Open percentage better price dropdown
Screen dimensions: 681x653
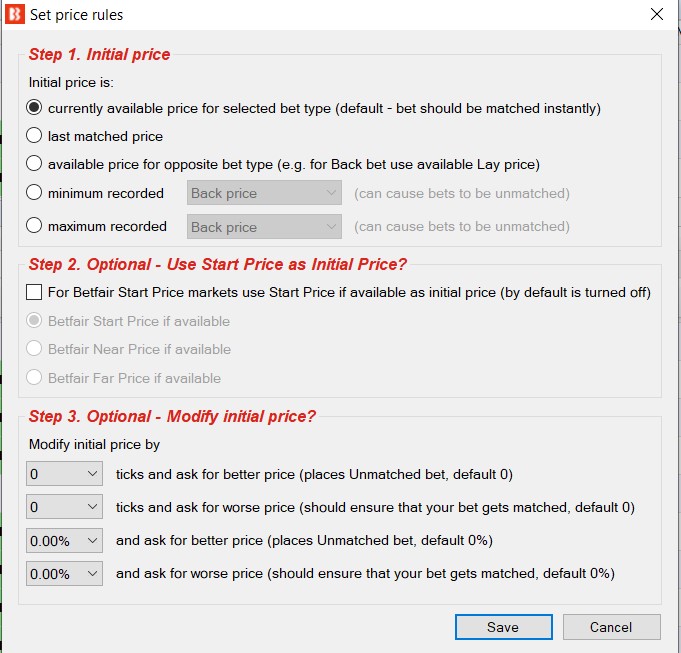tap(64, 541)
